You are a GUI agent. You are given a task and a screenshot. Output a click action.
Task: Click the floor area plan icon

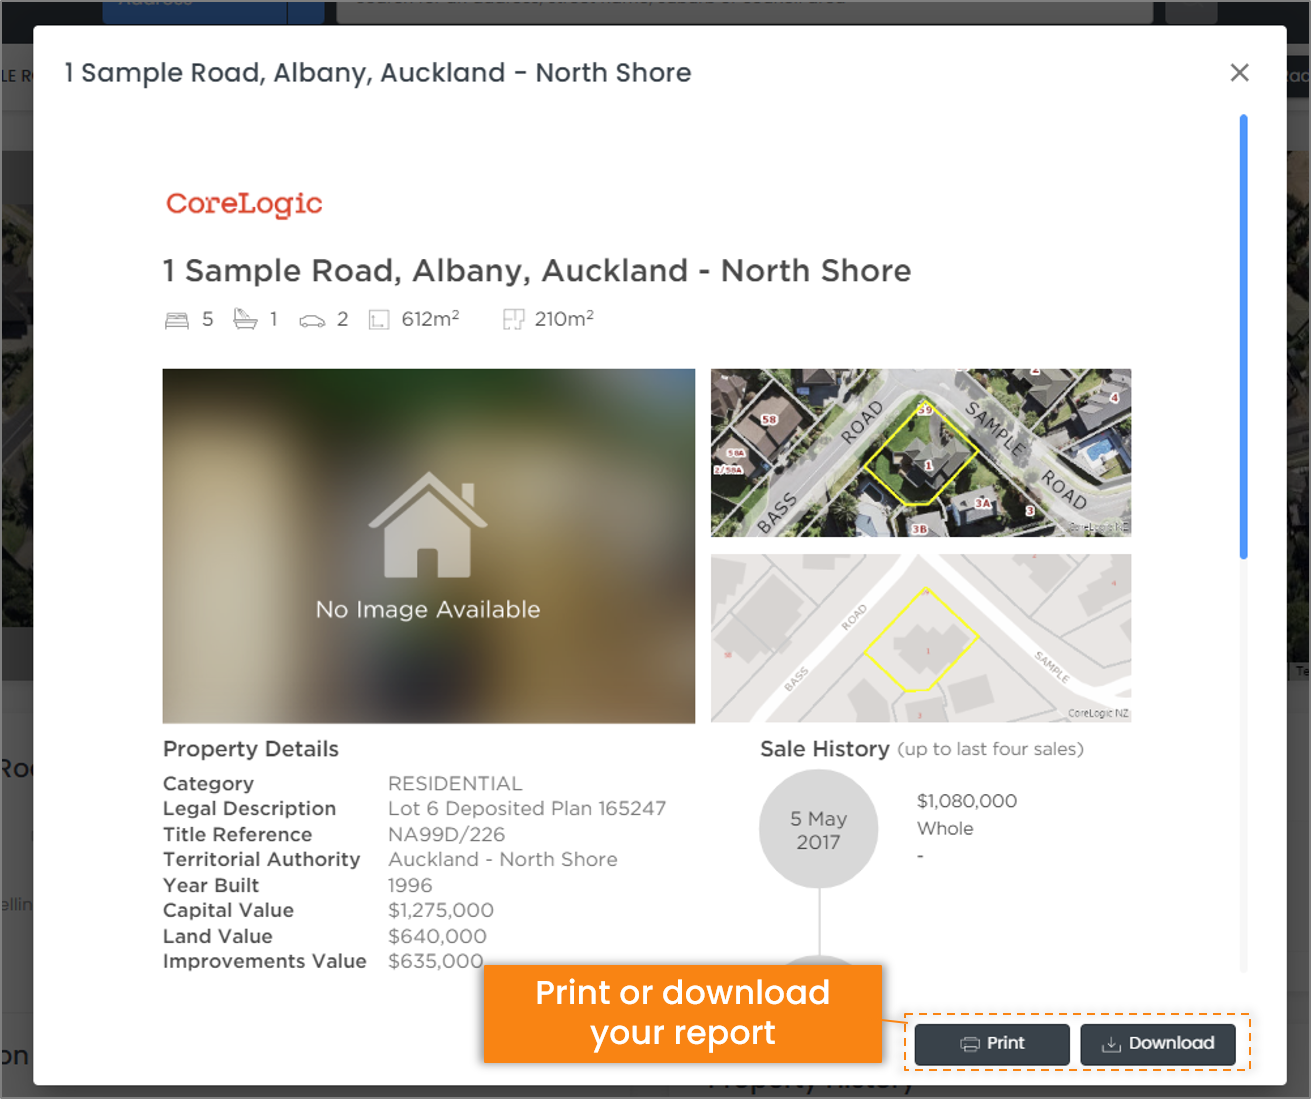[513, 320]
